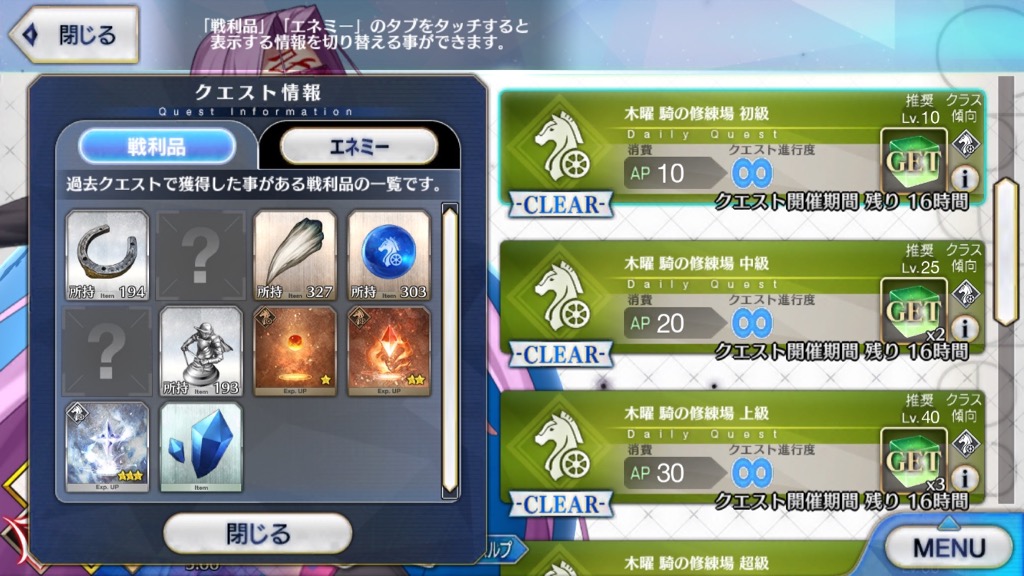Image resolution: width=1024 pixels, height=576 pixels.
Task: Tap the info icon on 上級 quest
Action: coord(965,478)
